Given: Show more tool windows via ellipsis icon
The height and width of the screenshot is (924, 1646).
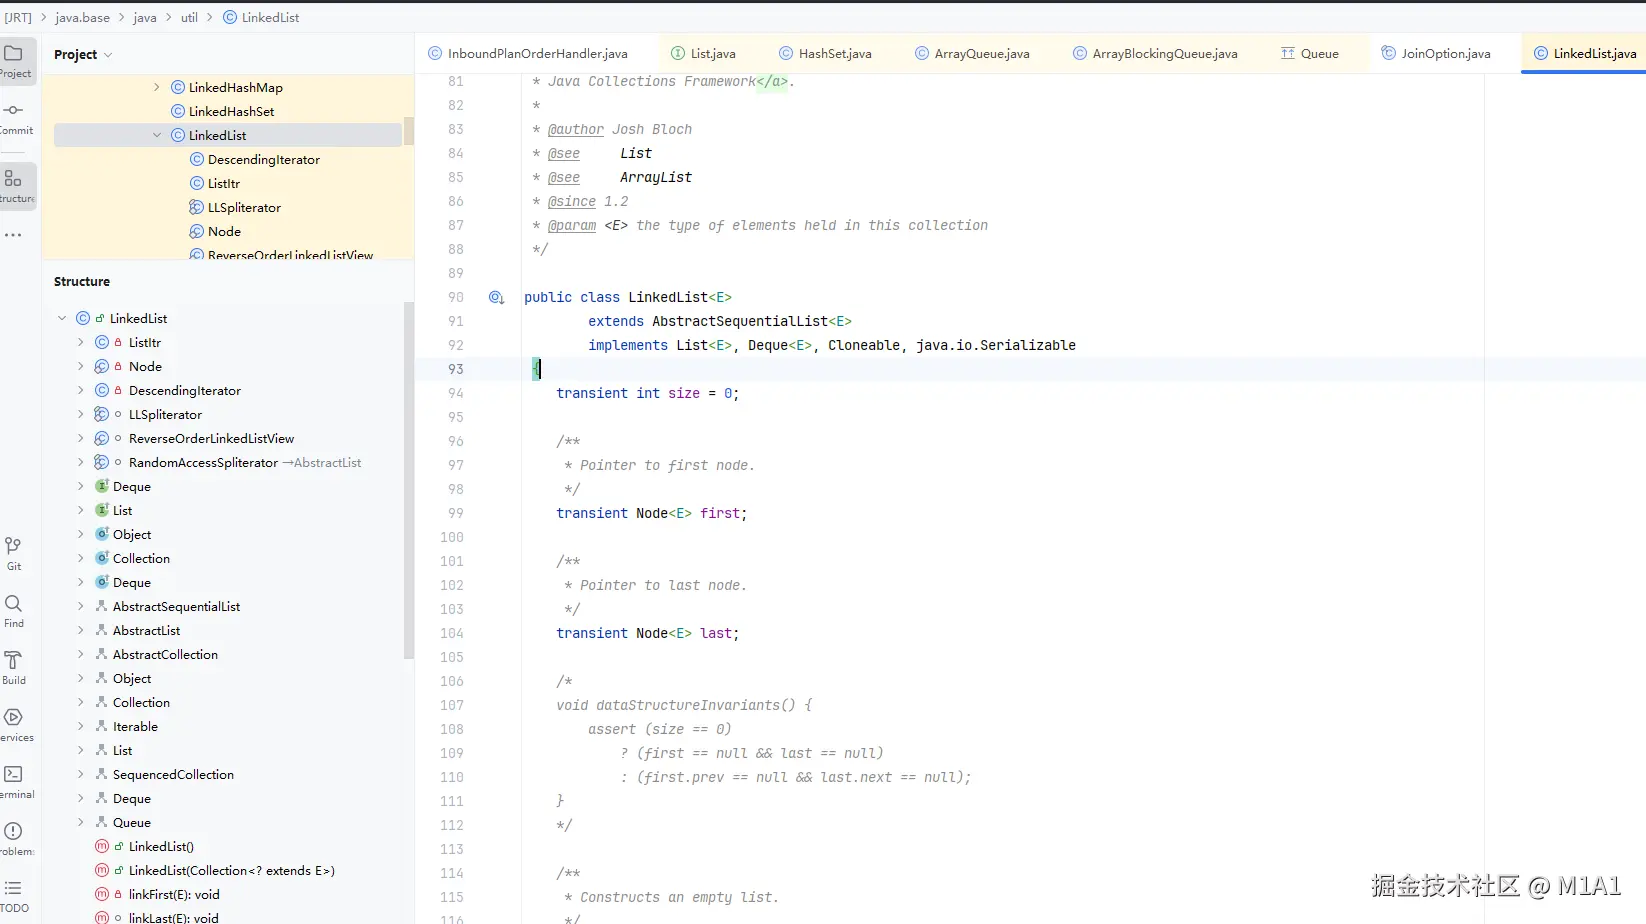Looking at the screenshot, I should [13, 235].
